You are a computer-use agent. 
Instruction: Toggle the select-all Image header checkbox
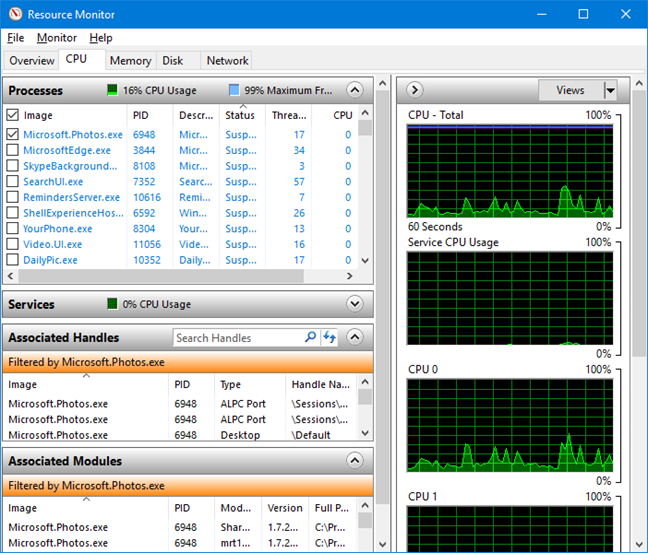click(12, 115)
